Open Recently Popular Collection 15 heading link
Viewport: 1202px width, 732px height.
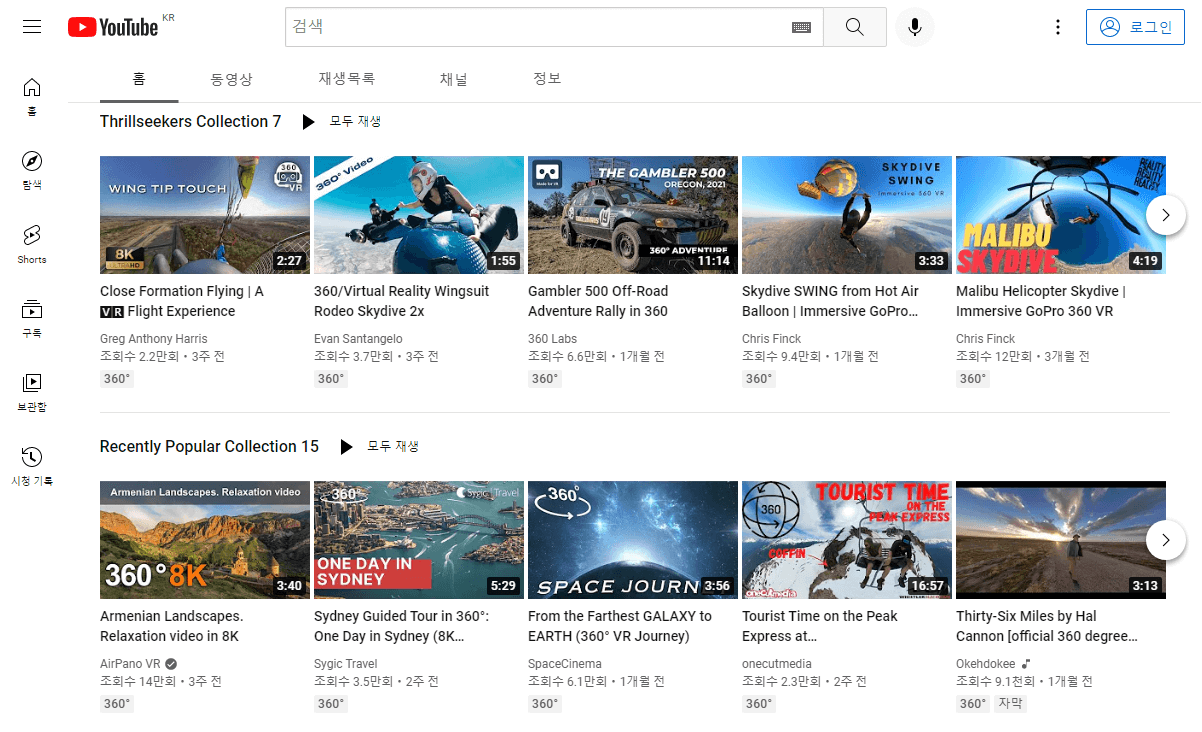click(x=209, y=446)
